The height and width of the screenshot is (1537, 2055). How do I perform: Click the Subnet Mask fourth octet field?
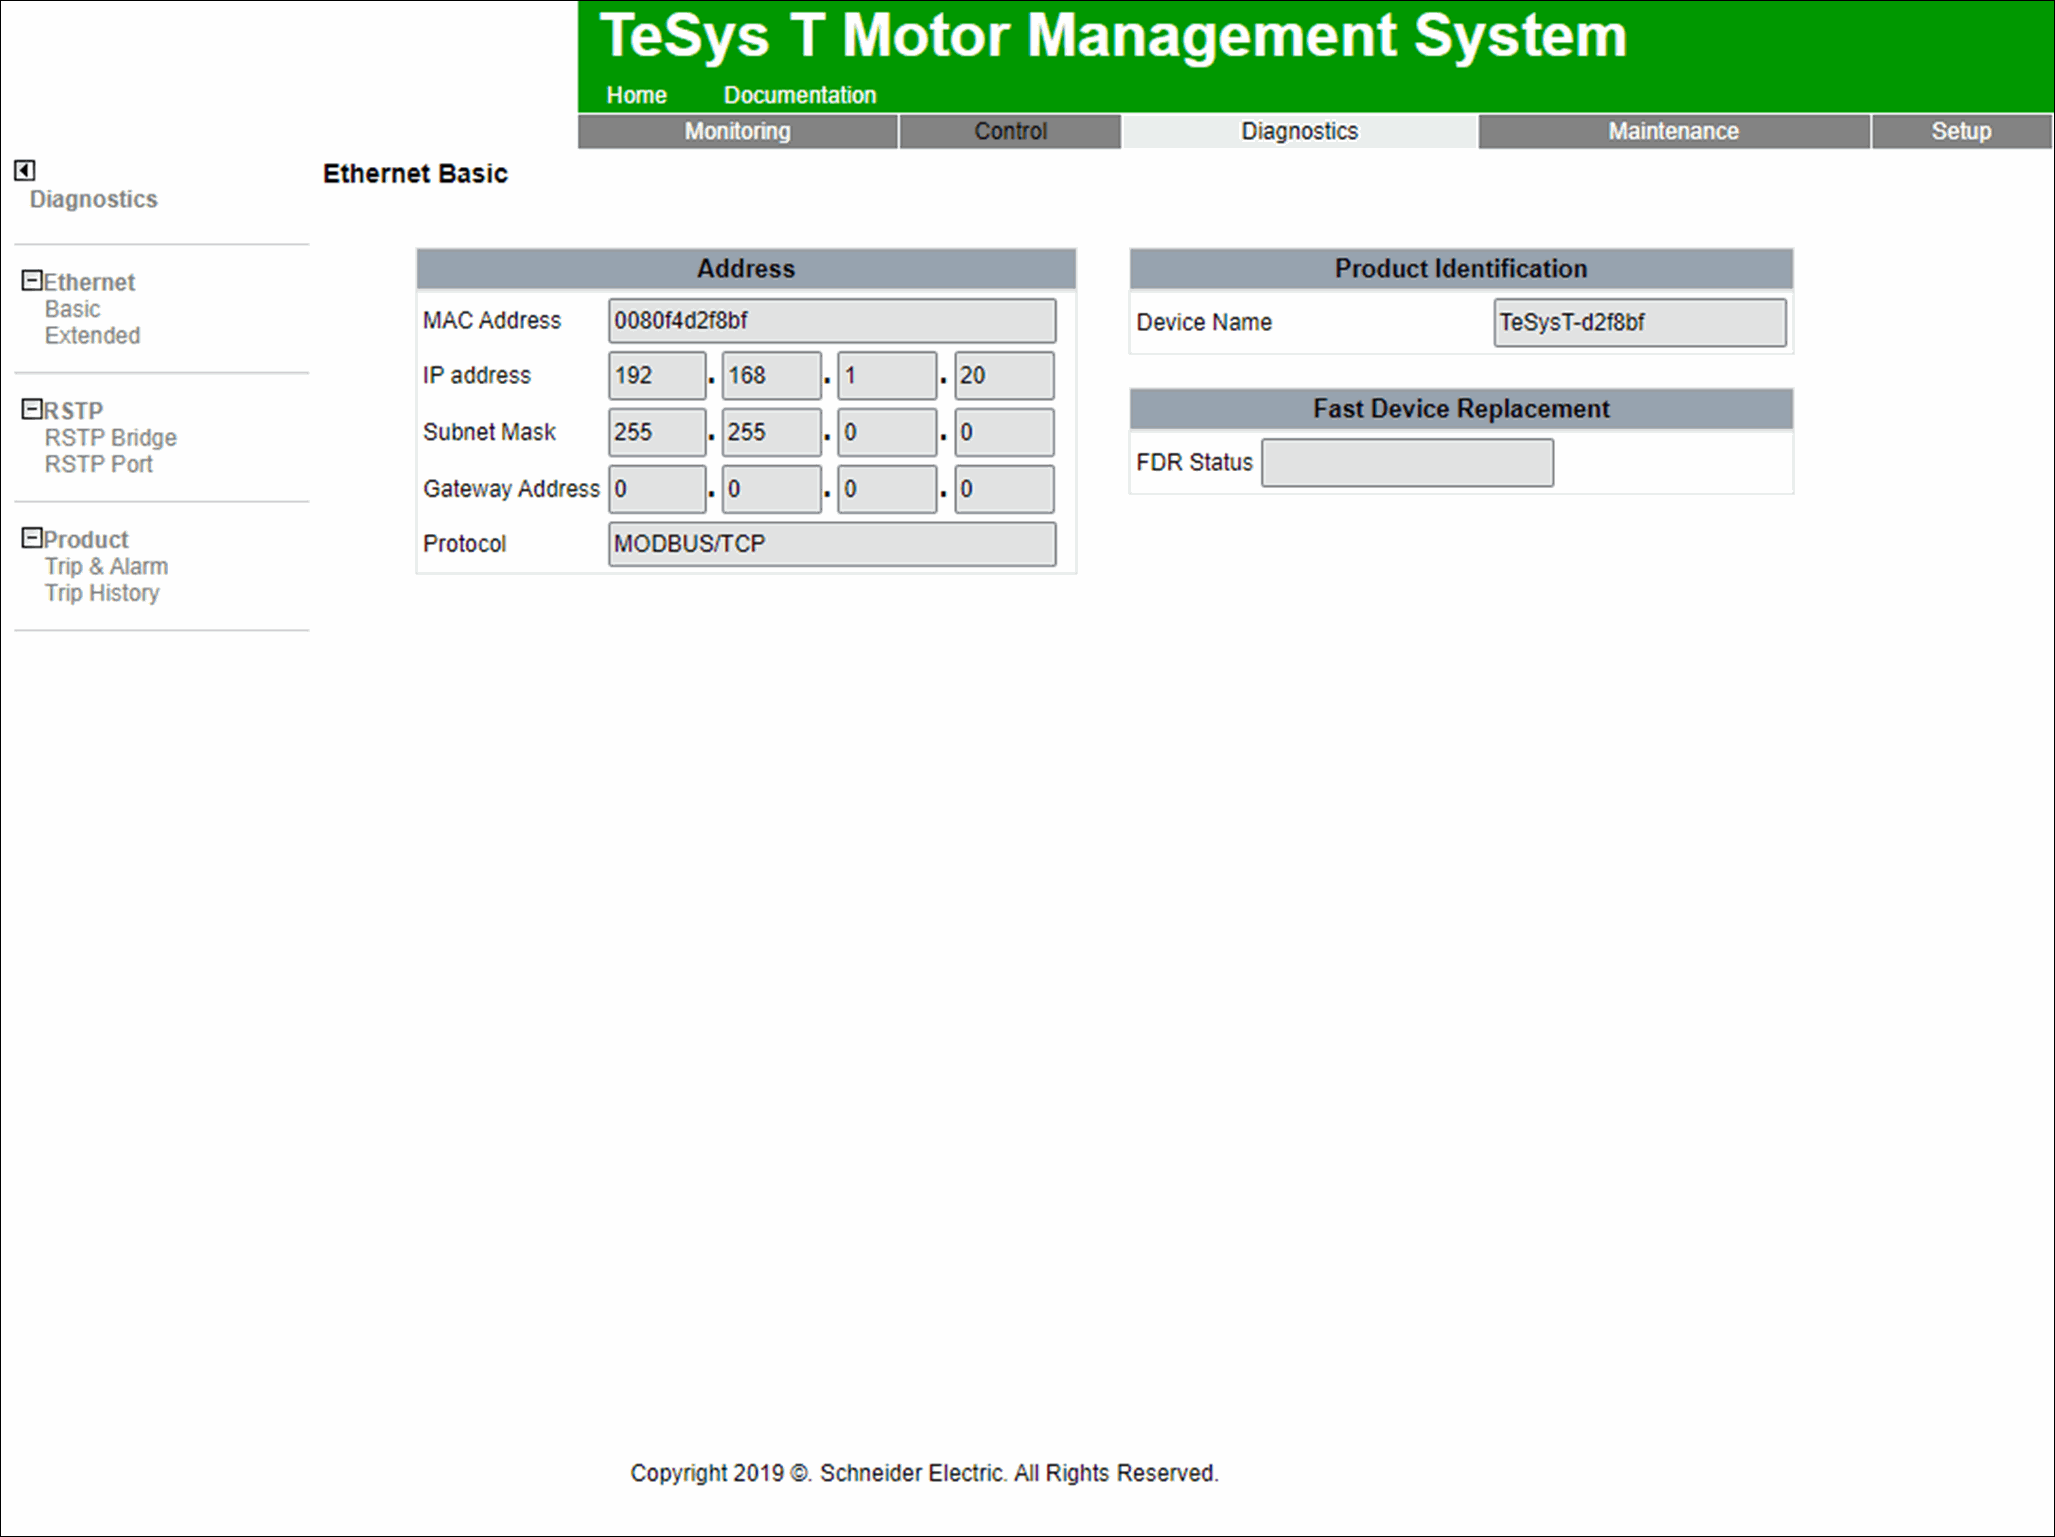click(x=1004, y=432)
